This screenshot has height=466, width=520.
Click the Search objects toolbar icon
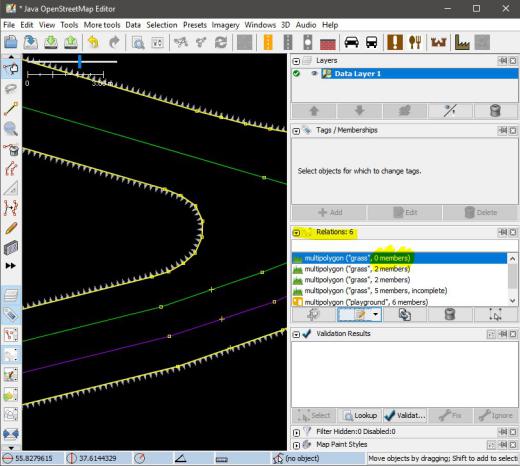point(138,43)
